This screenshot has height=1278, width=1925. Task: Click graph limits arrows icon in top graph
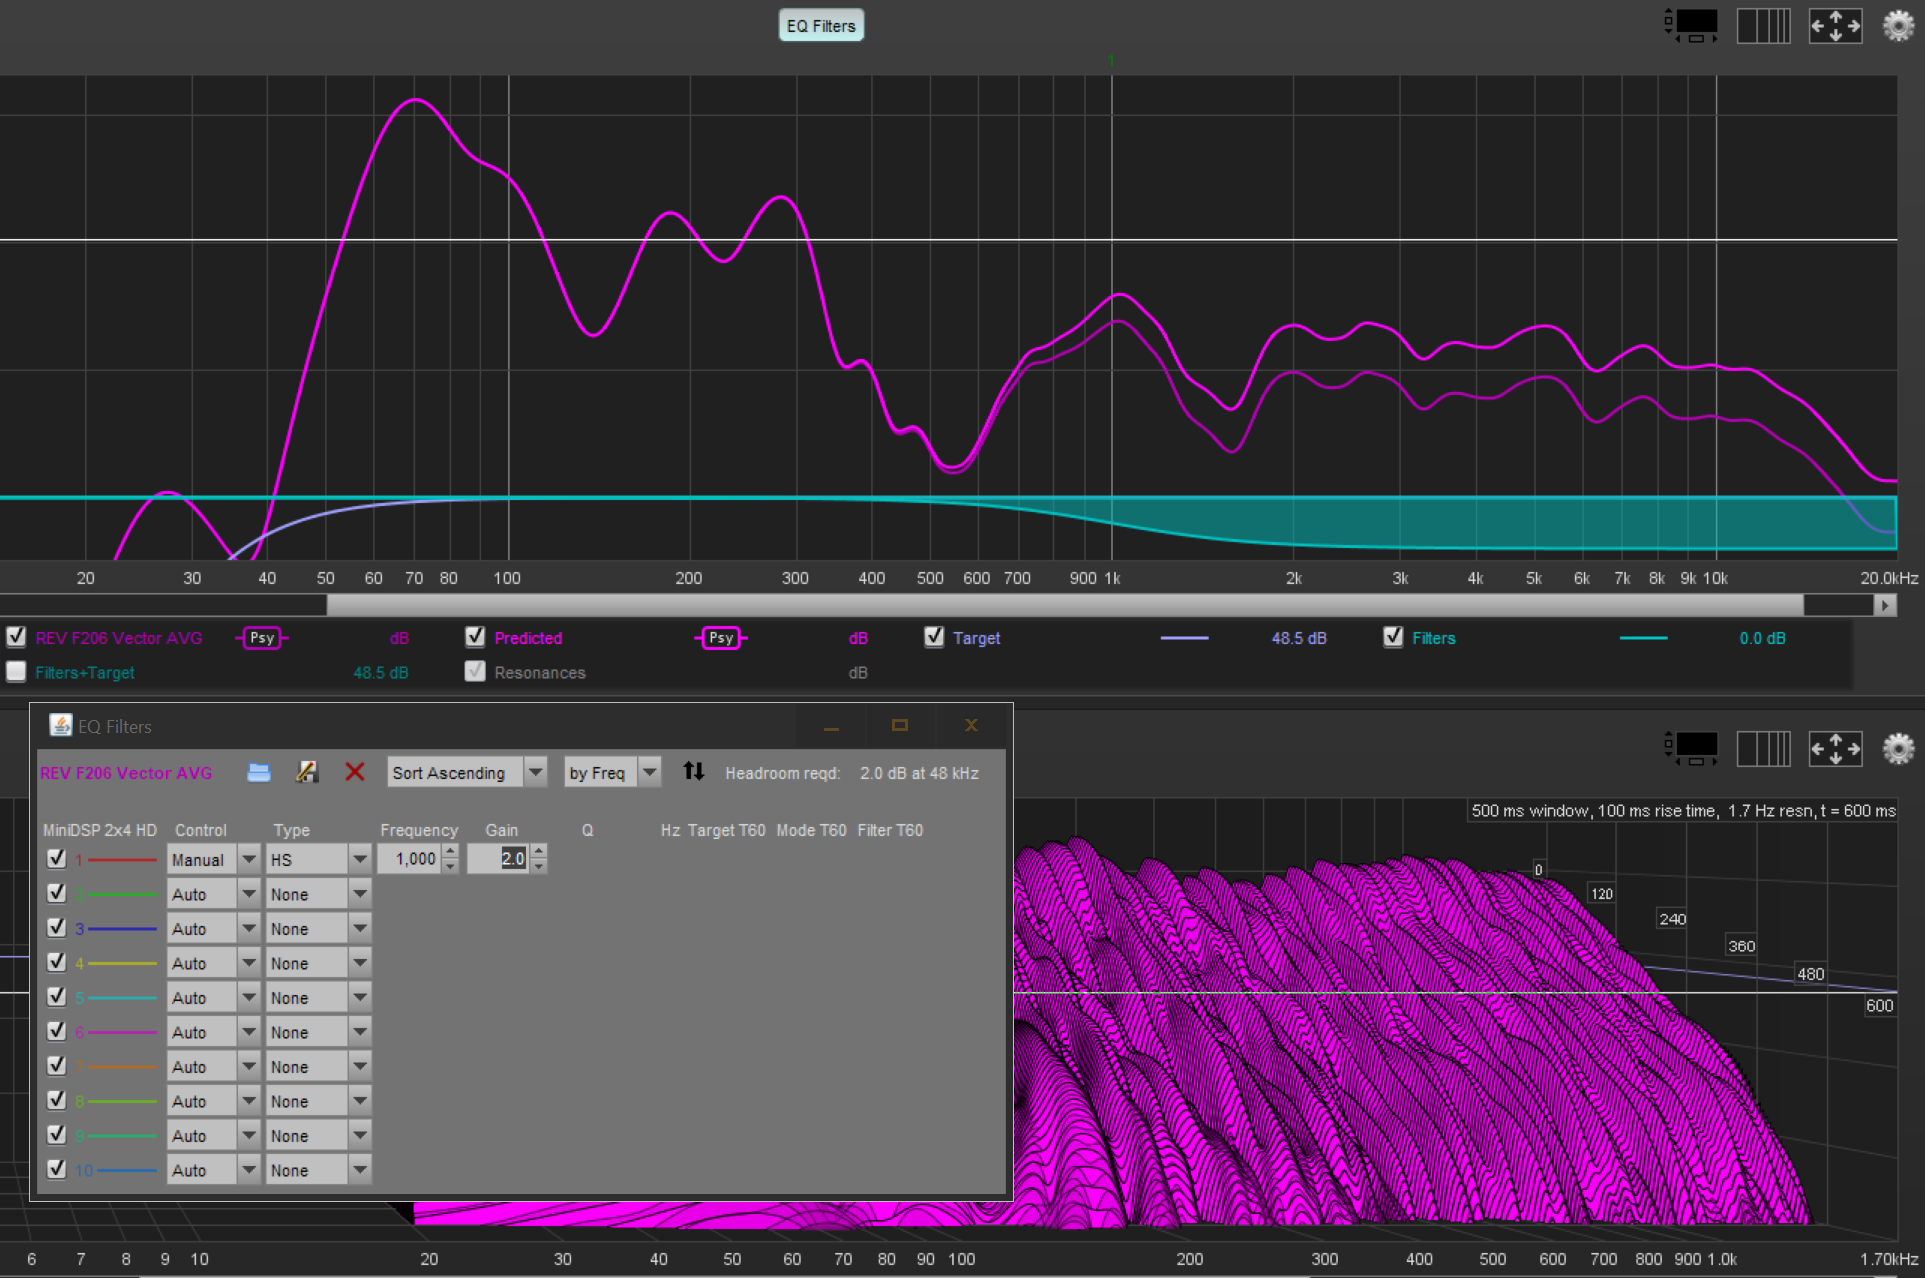(x=1835, y=25)
